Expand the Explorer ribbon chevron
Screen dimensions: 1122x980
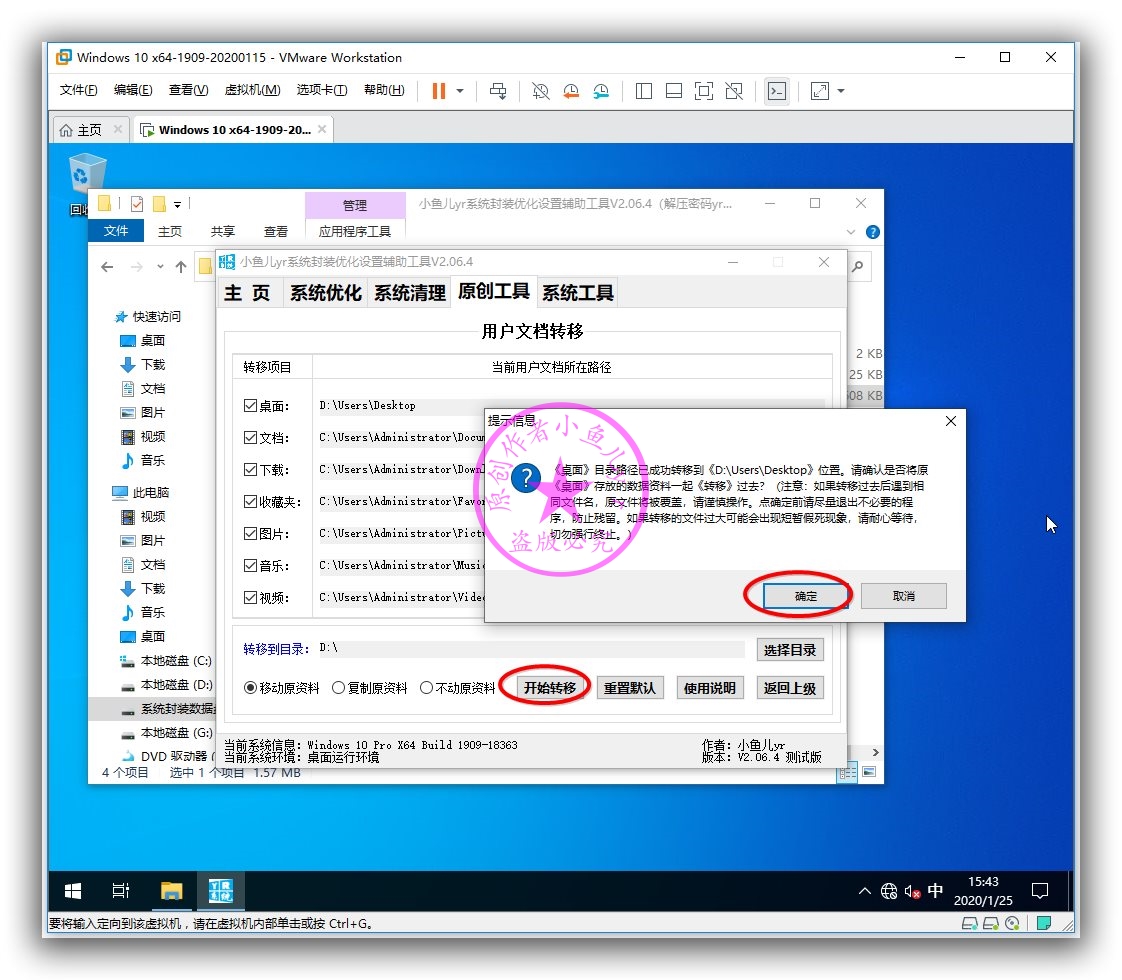(x=851, y=232)
